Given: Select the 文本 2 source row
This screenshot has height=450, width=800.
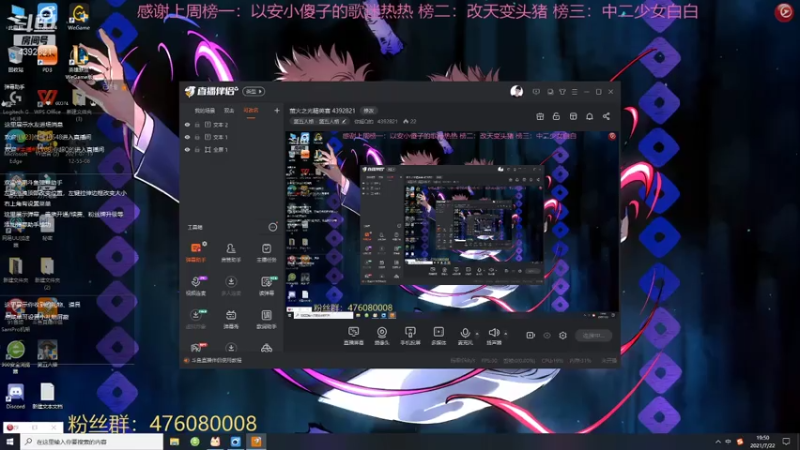Looking at the screenshot, I should 231,124.
